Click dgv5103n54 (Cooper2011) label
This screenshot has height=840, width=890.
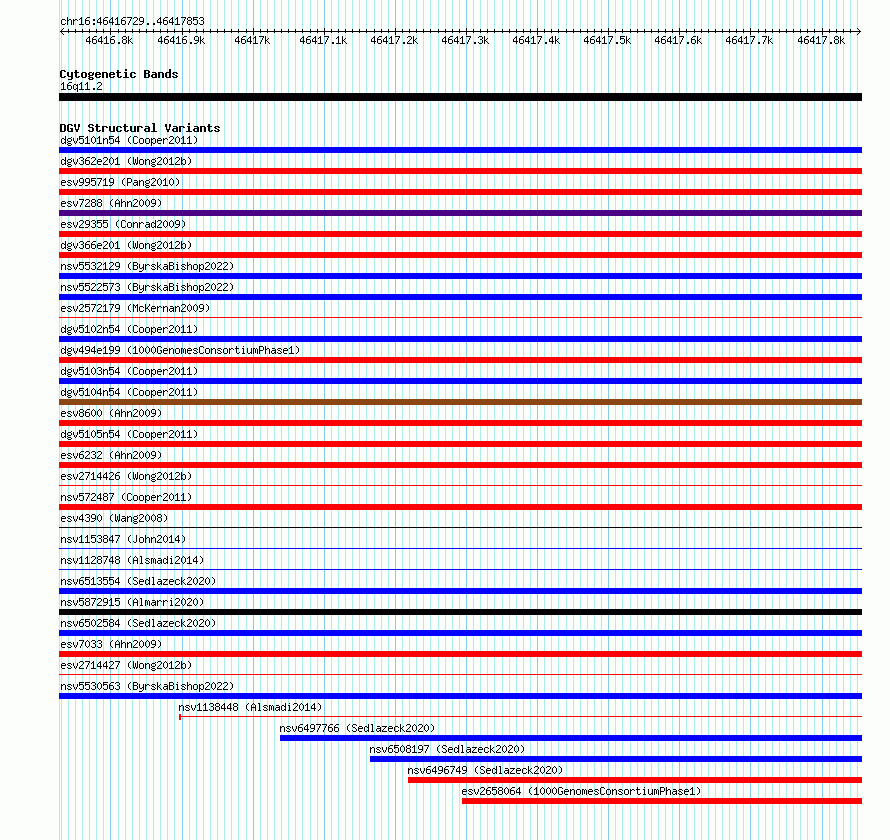(129, 371)
